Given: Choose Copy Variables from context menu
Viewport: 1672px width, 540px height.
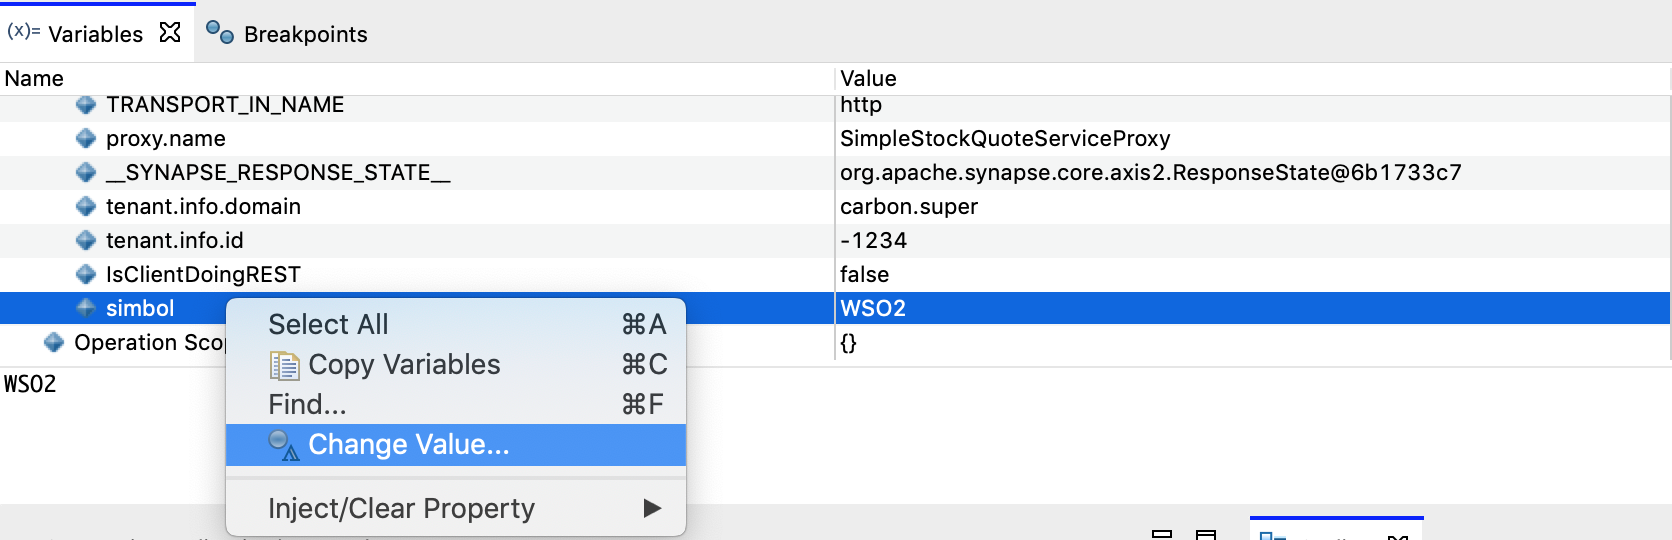Looking at the screenshot, I should point(456,364).
